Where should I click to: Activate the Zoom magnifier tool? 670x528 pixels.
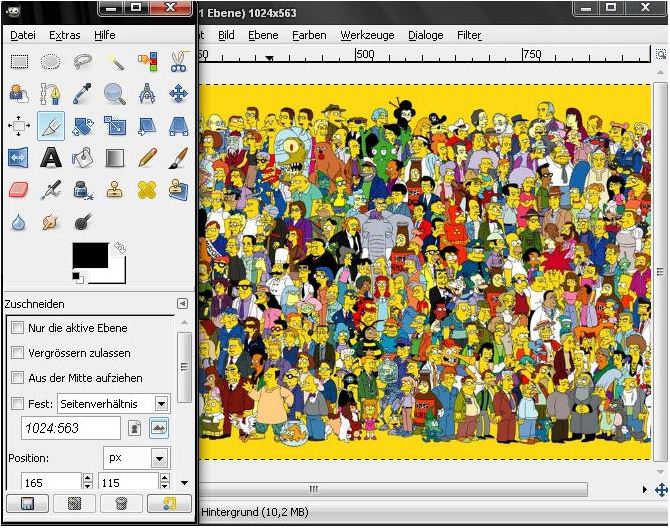tap(115, 94)
